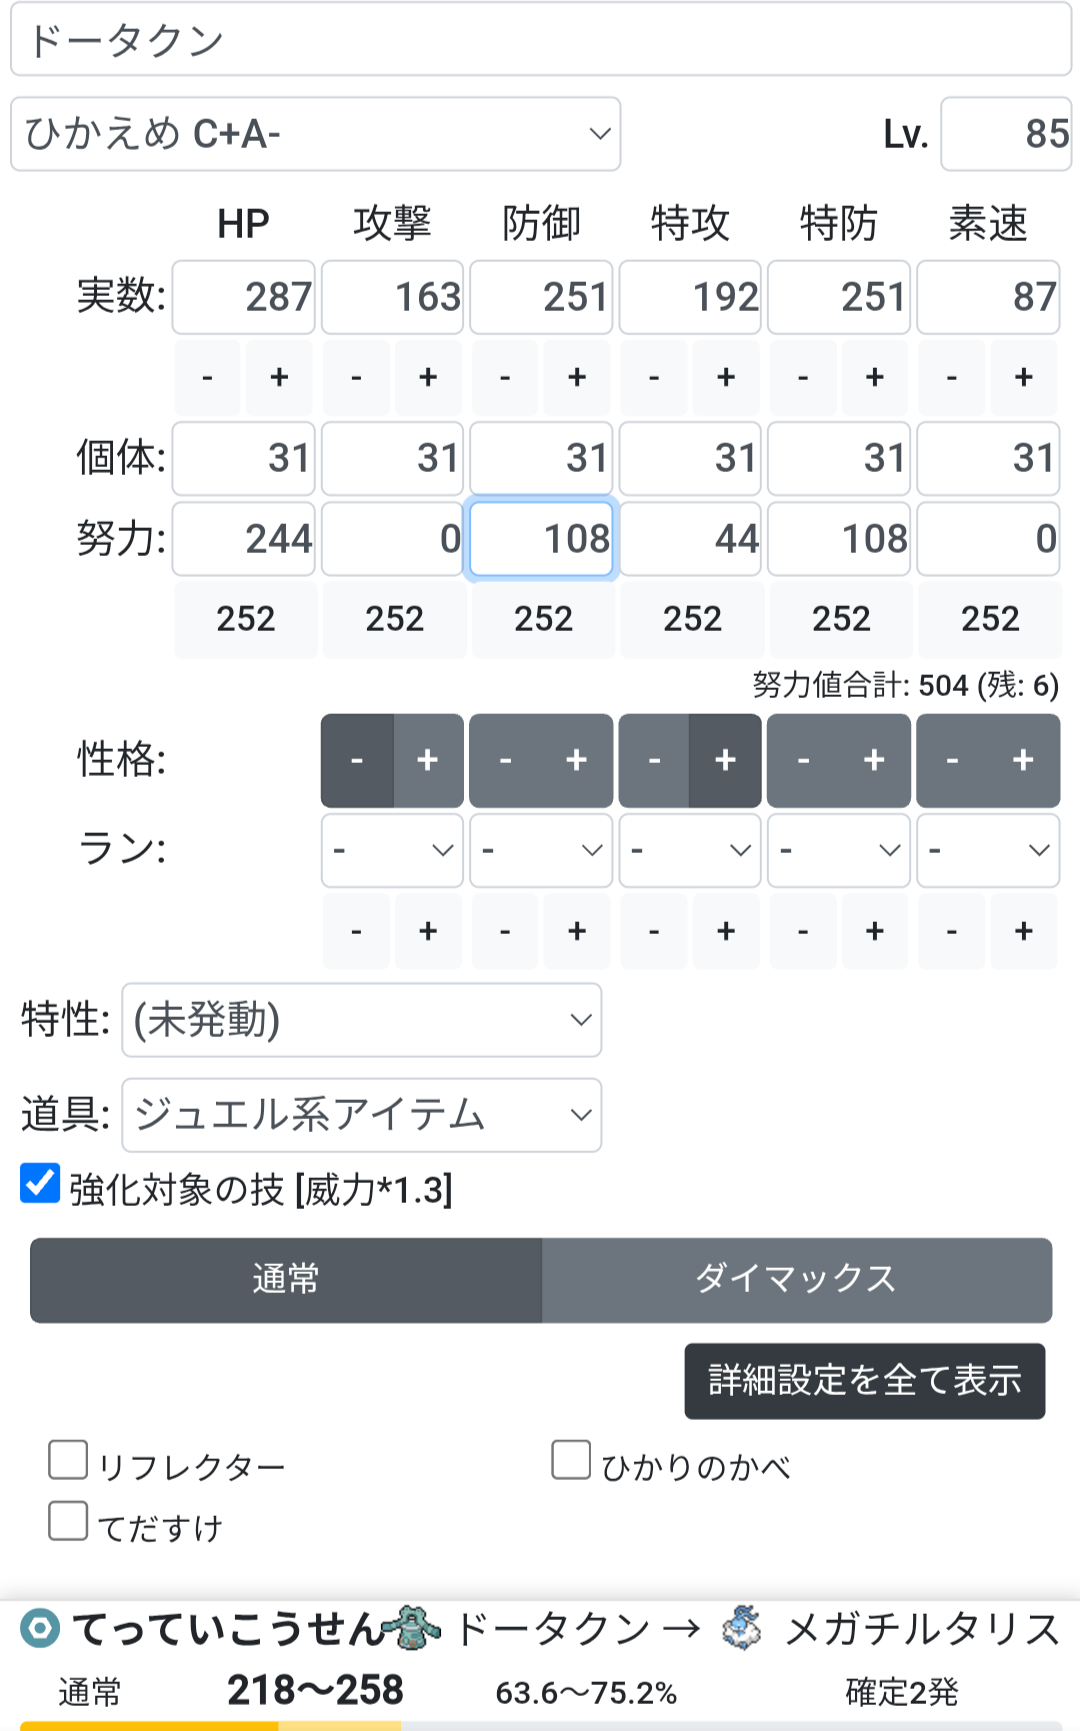Click 詳細設定を全て表示 button
Image resolution: width=1080 pixels, height=1731 pixels.
coord(864,1381)
